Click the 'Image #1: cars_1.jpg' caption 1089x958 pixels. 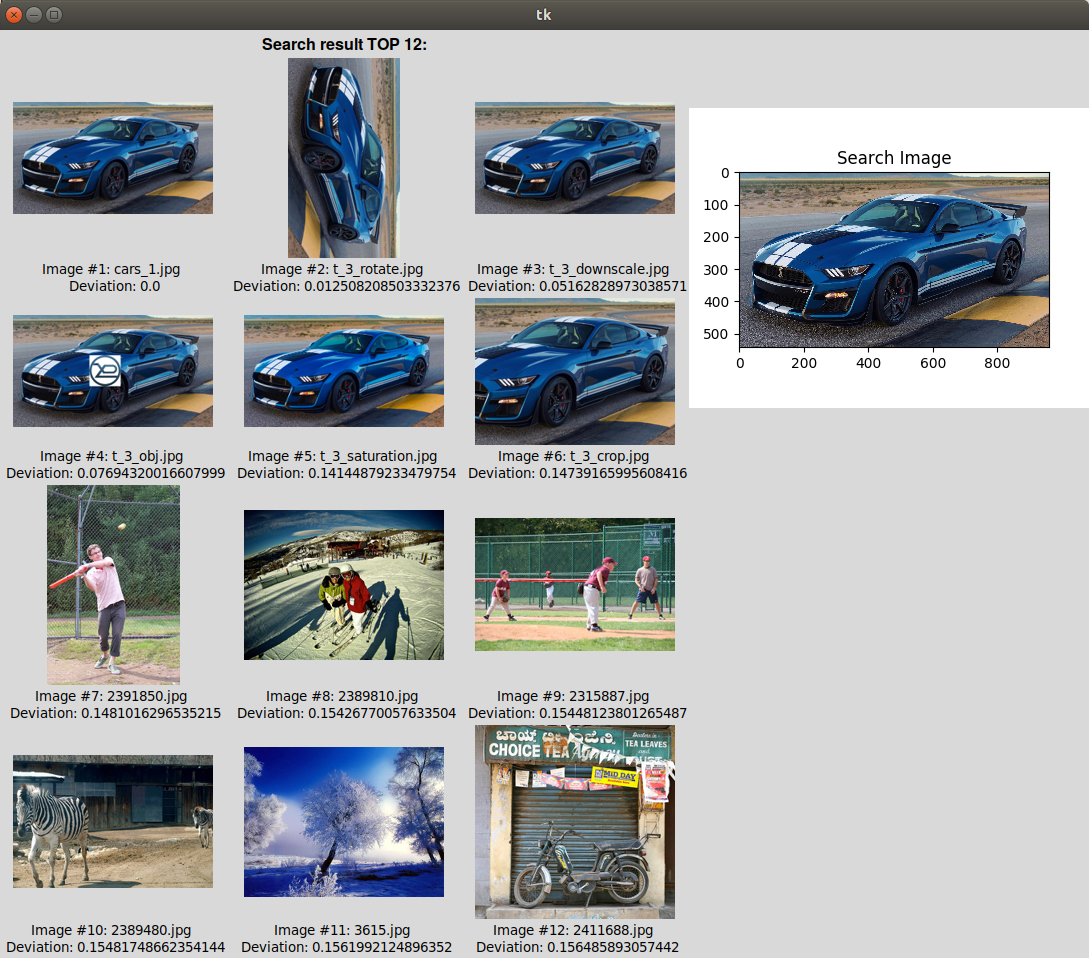111,269
